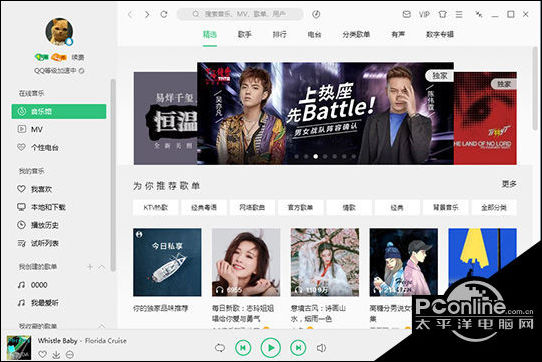This screenshot has width=542, height=362.
Task: Open the 意境古风 playlist cover
Action: point(325,262)
